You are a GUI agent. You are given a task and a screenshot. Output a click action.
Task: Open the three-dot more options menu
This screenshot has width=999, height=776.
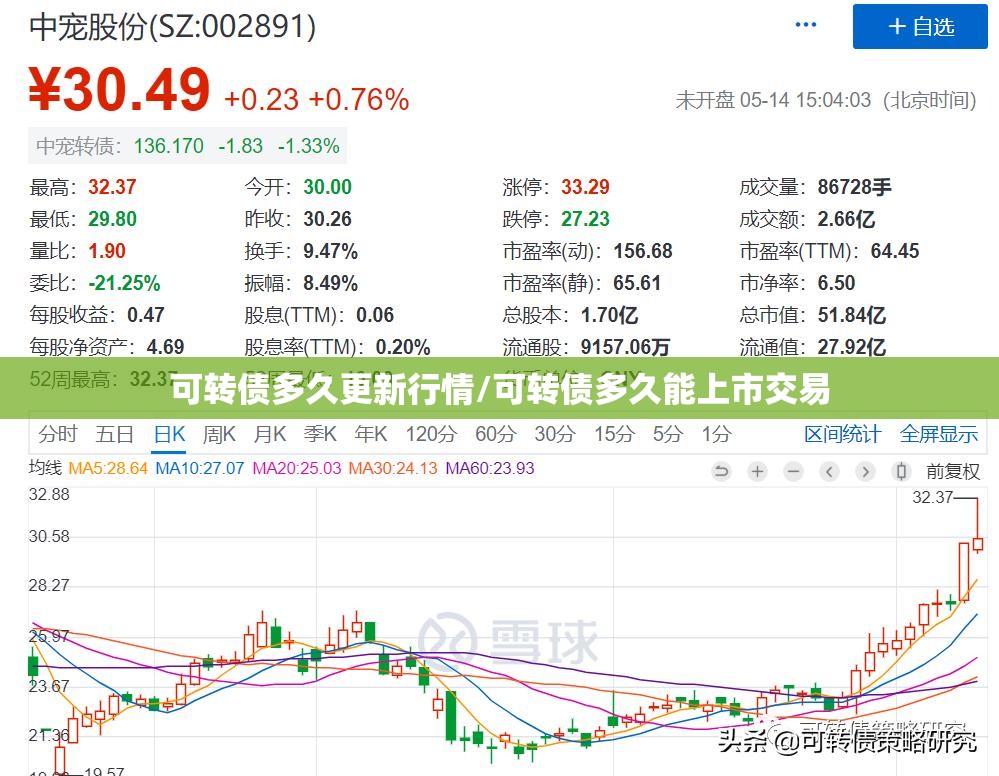pyautogui.click(x=805, y=25)
